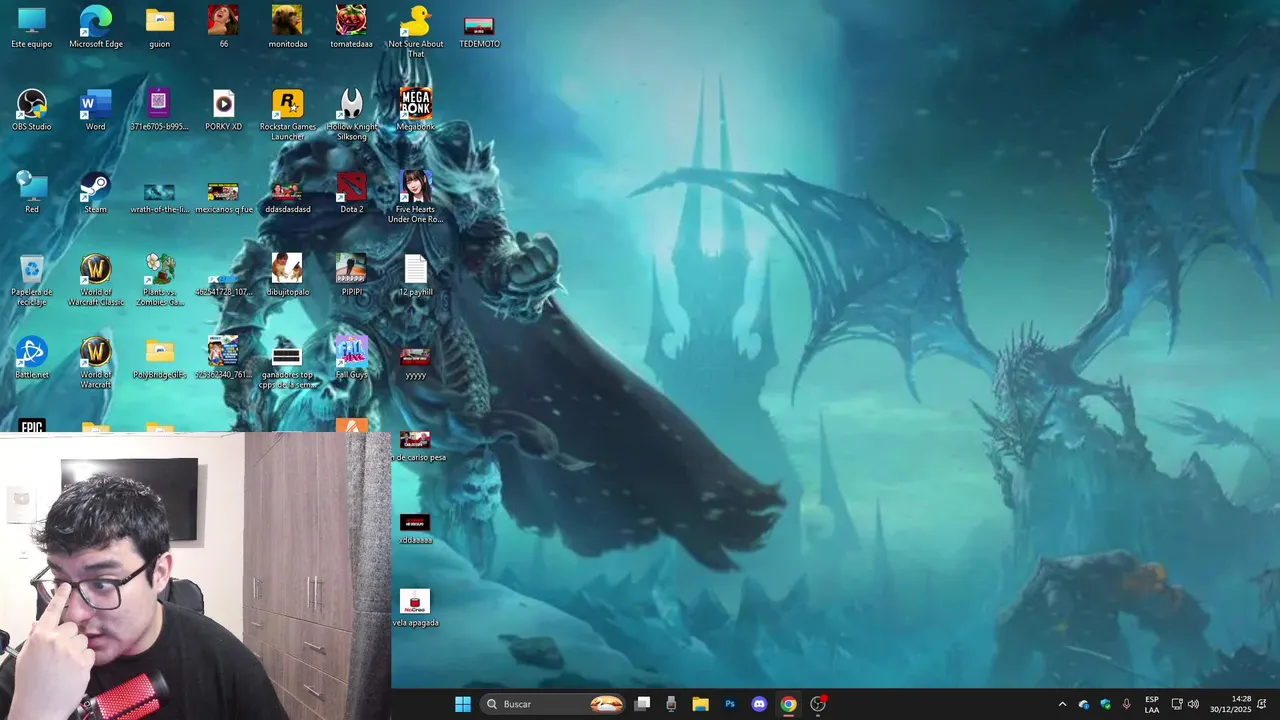Open the Word desktop shortcut
Screen dimensions: 1280x720
click(x=96, y=110)
